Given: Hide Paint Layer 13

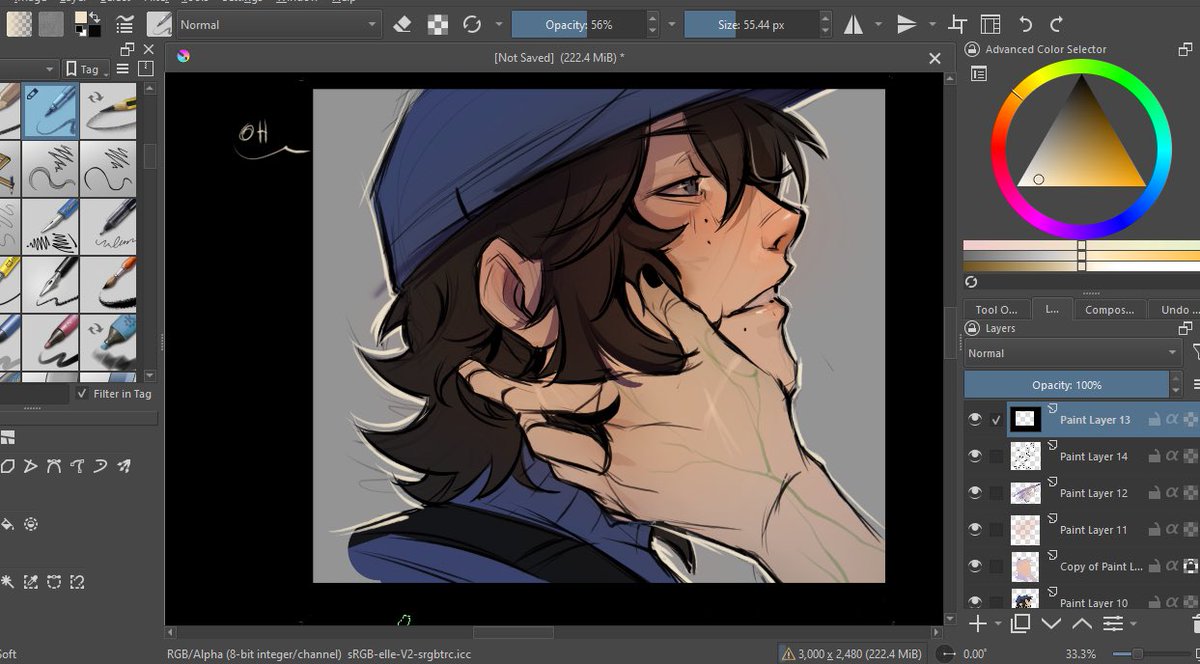Looking at the screenshot, I should [x=975, y=420].
